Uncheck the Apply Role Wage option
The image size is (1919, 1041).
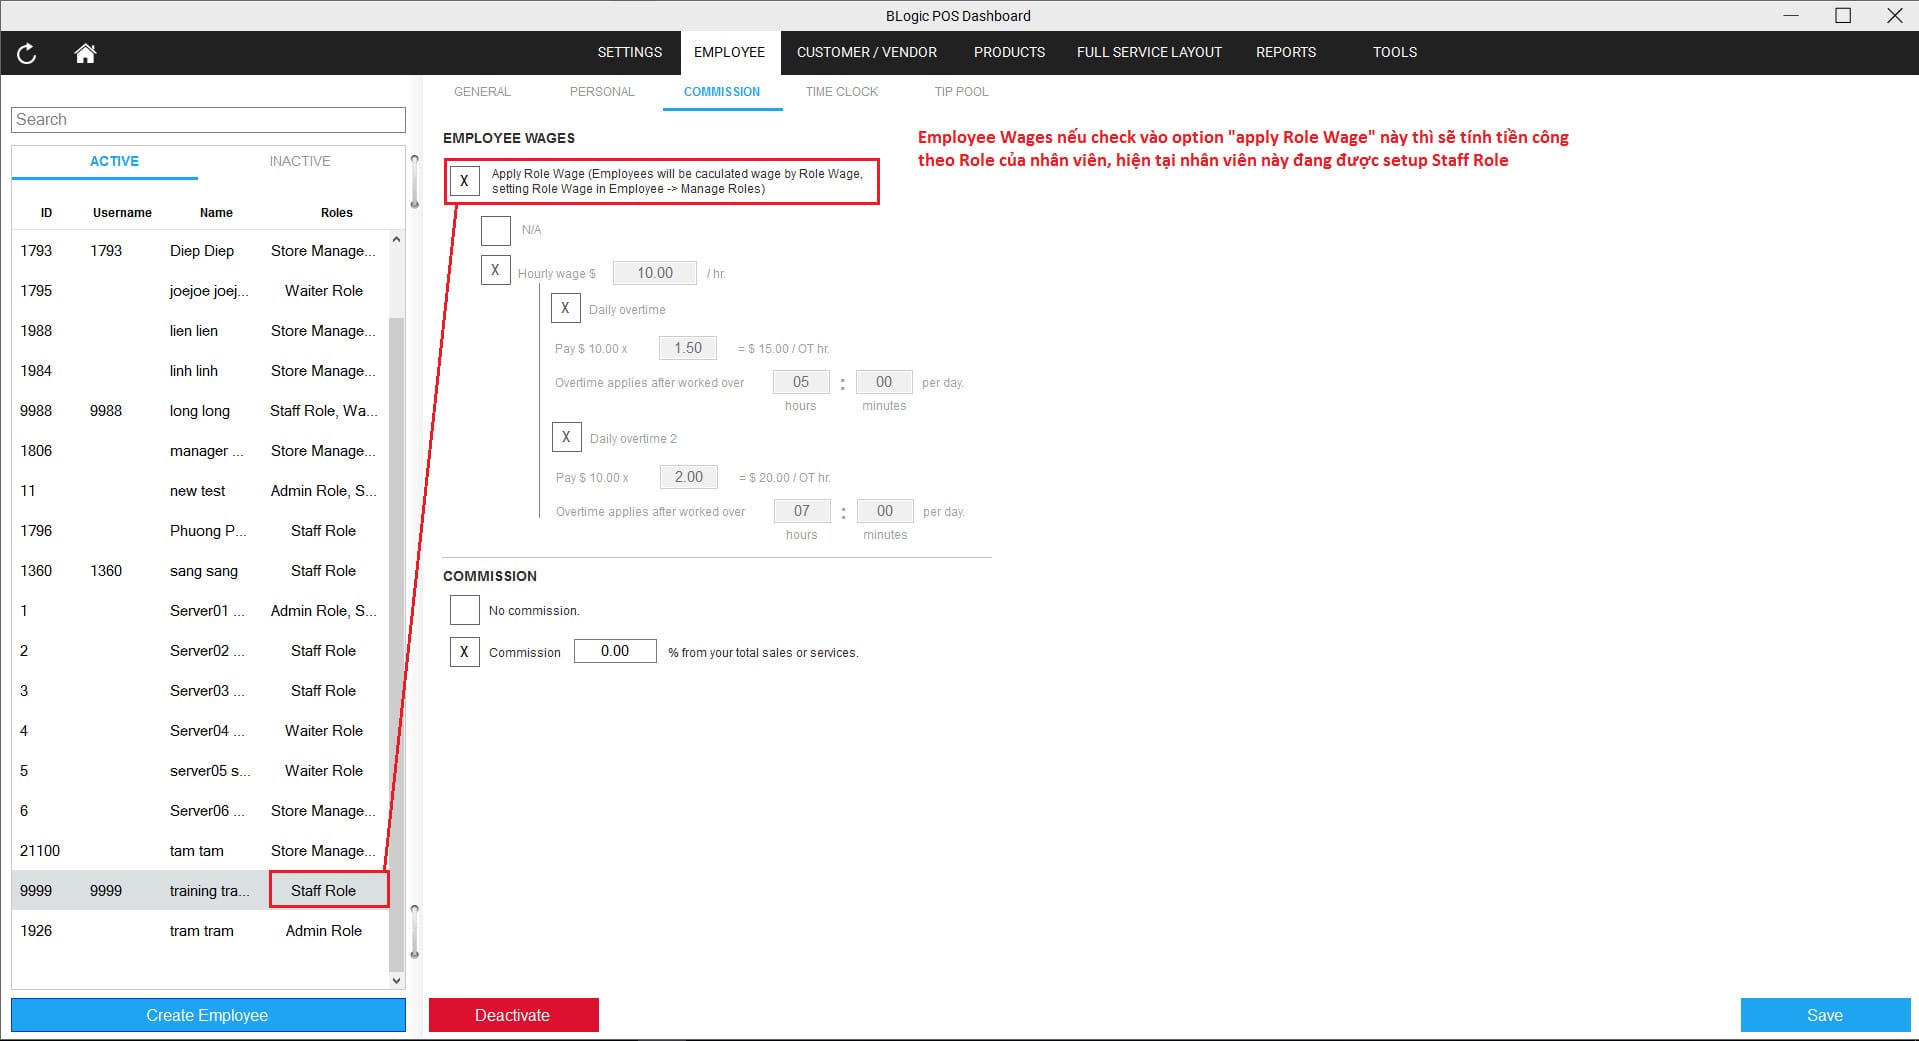pos(464,181)
